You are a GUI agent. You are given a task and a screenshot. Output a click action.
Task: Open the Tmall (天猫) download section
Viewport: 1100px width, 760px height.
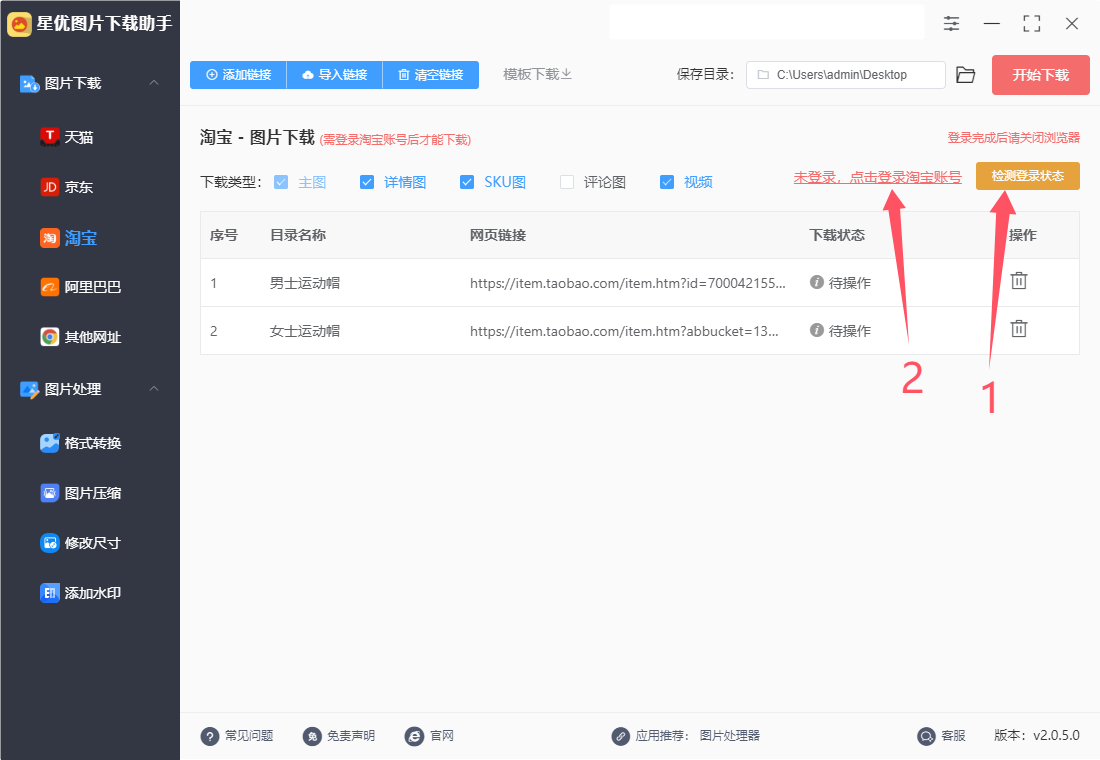pyautogui.click(x=67, y=137)
